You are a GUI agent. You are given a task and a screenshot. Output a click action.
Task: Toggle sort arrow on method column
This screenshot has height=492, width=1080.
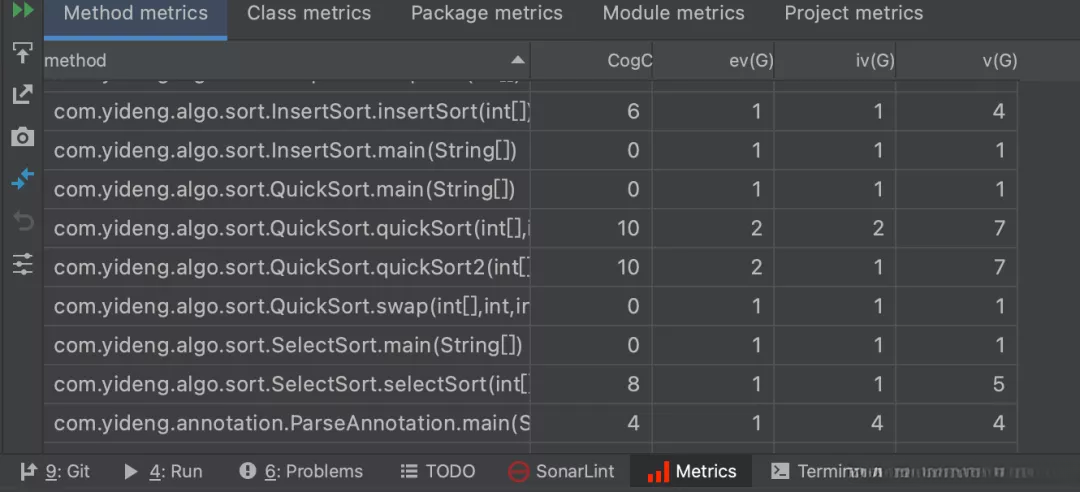pyautogui.click(x=516, y=60)
